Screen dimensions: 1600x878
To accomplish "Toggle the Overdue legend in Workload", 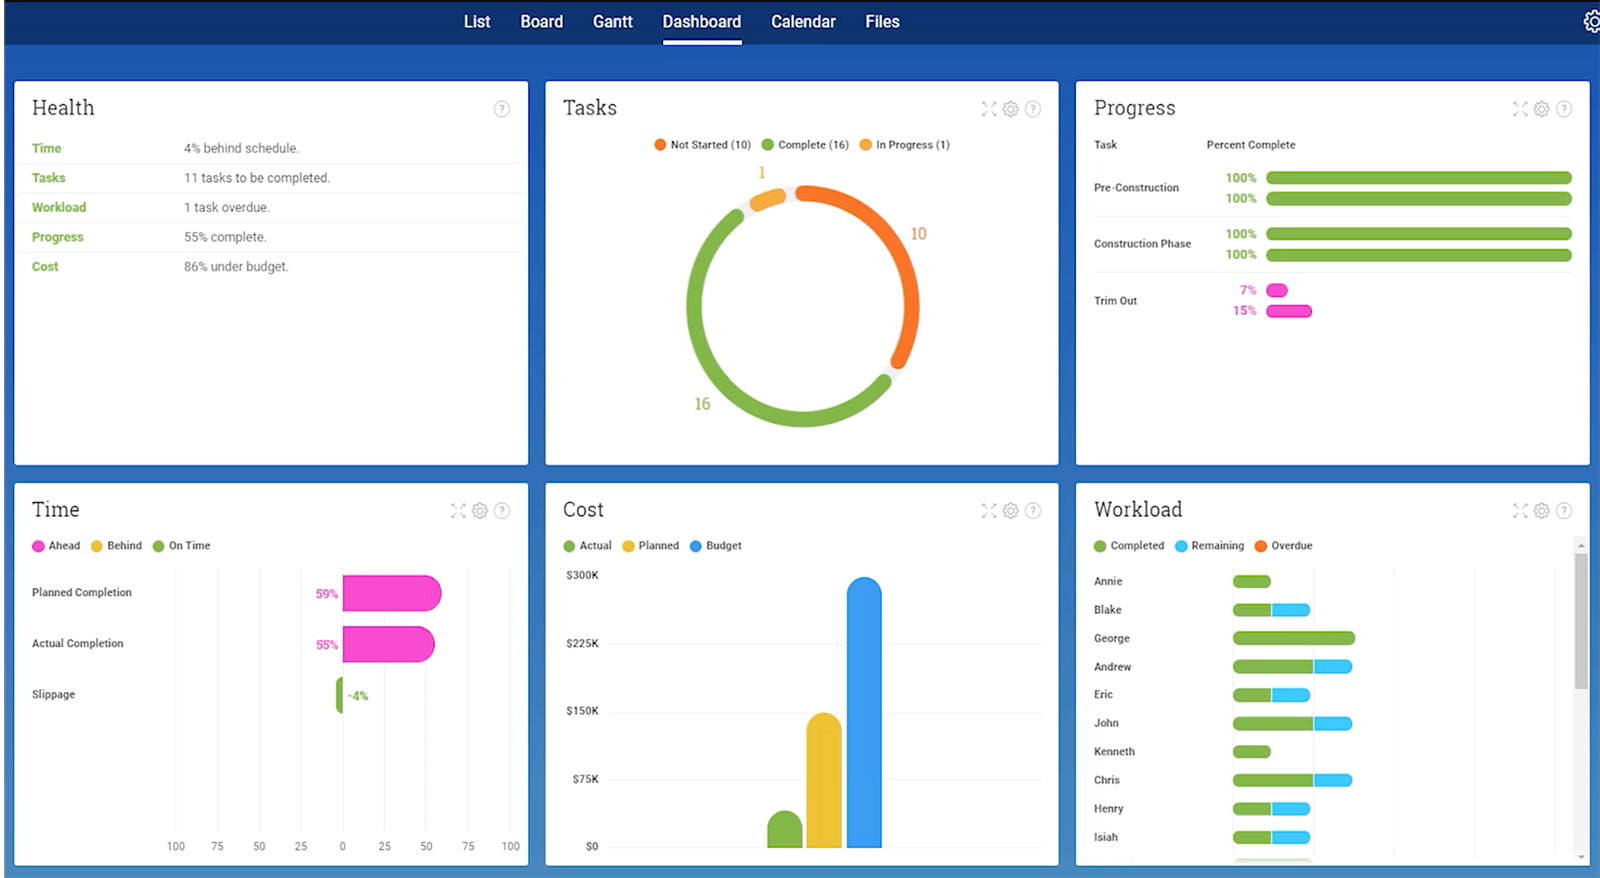I will click(x=1283, y=546).
